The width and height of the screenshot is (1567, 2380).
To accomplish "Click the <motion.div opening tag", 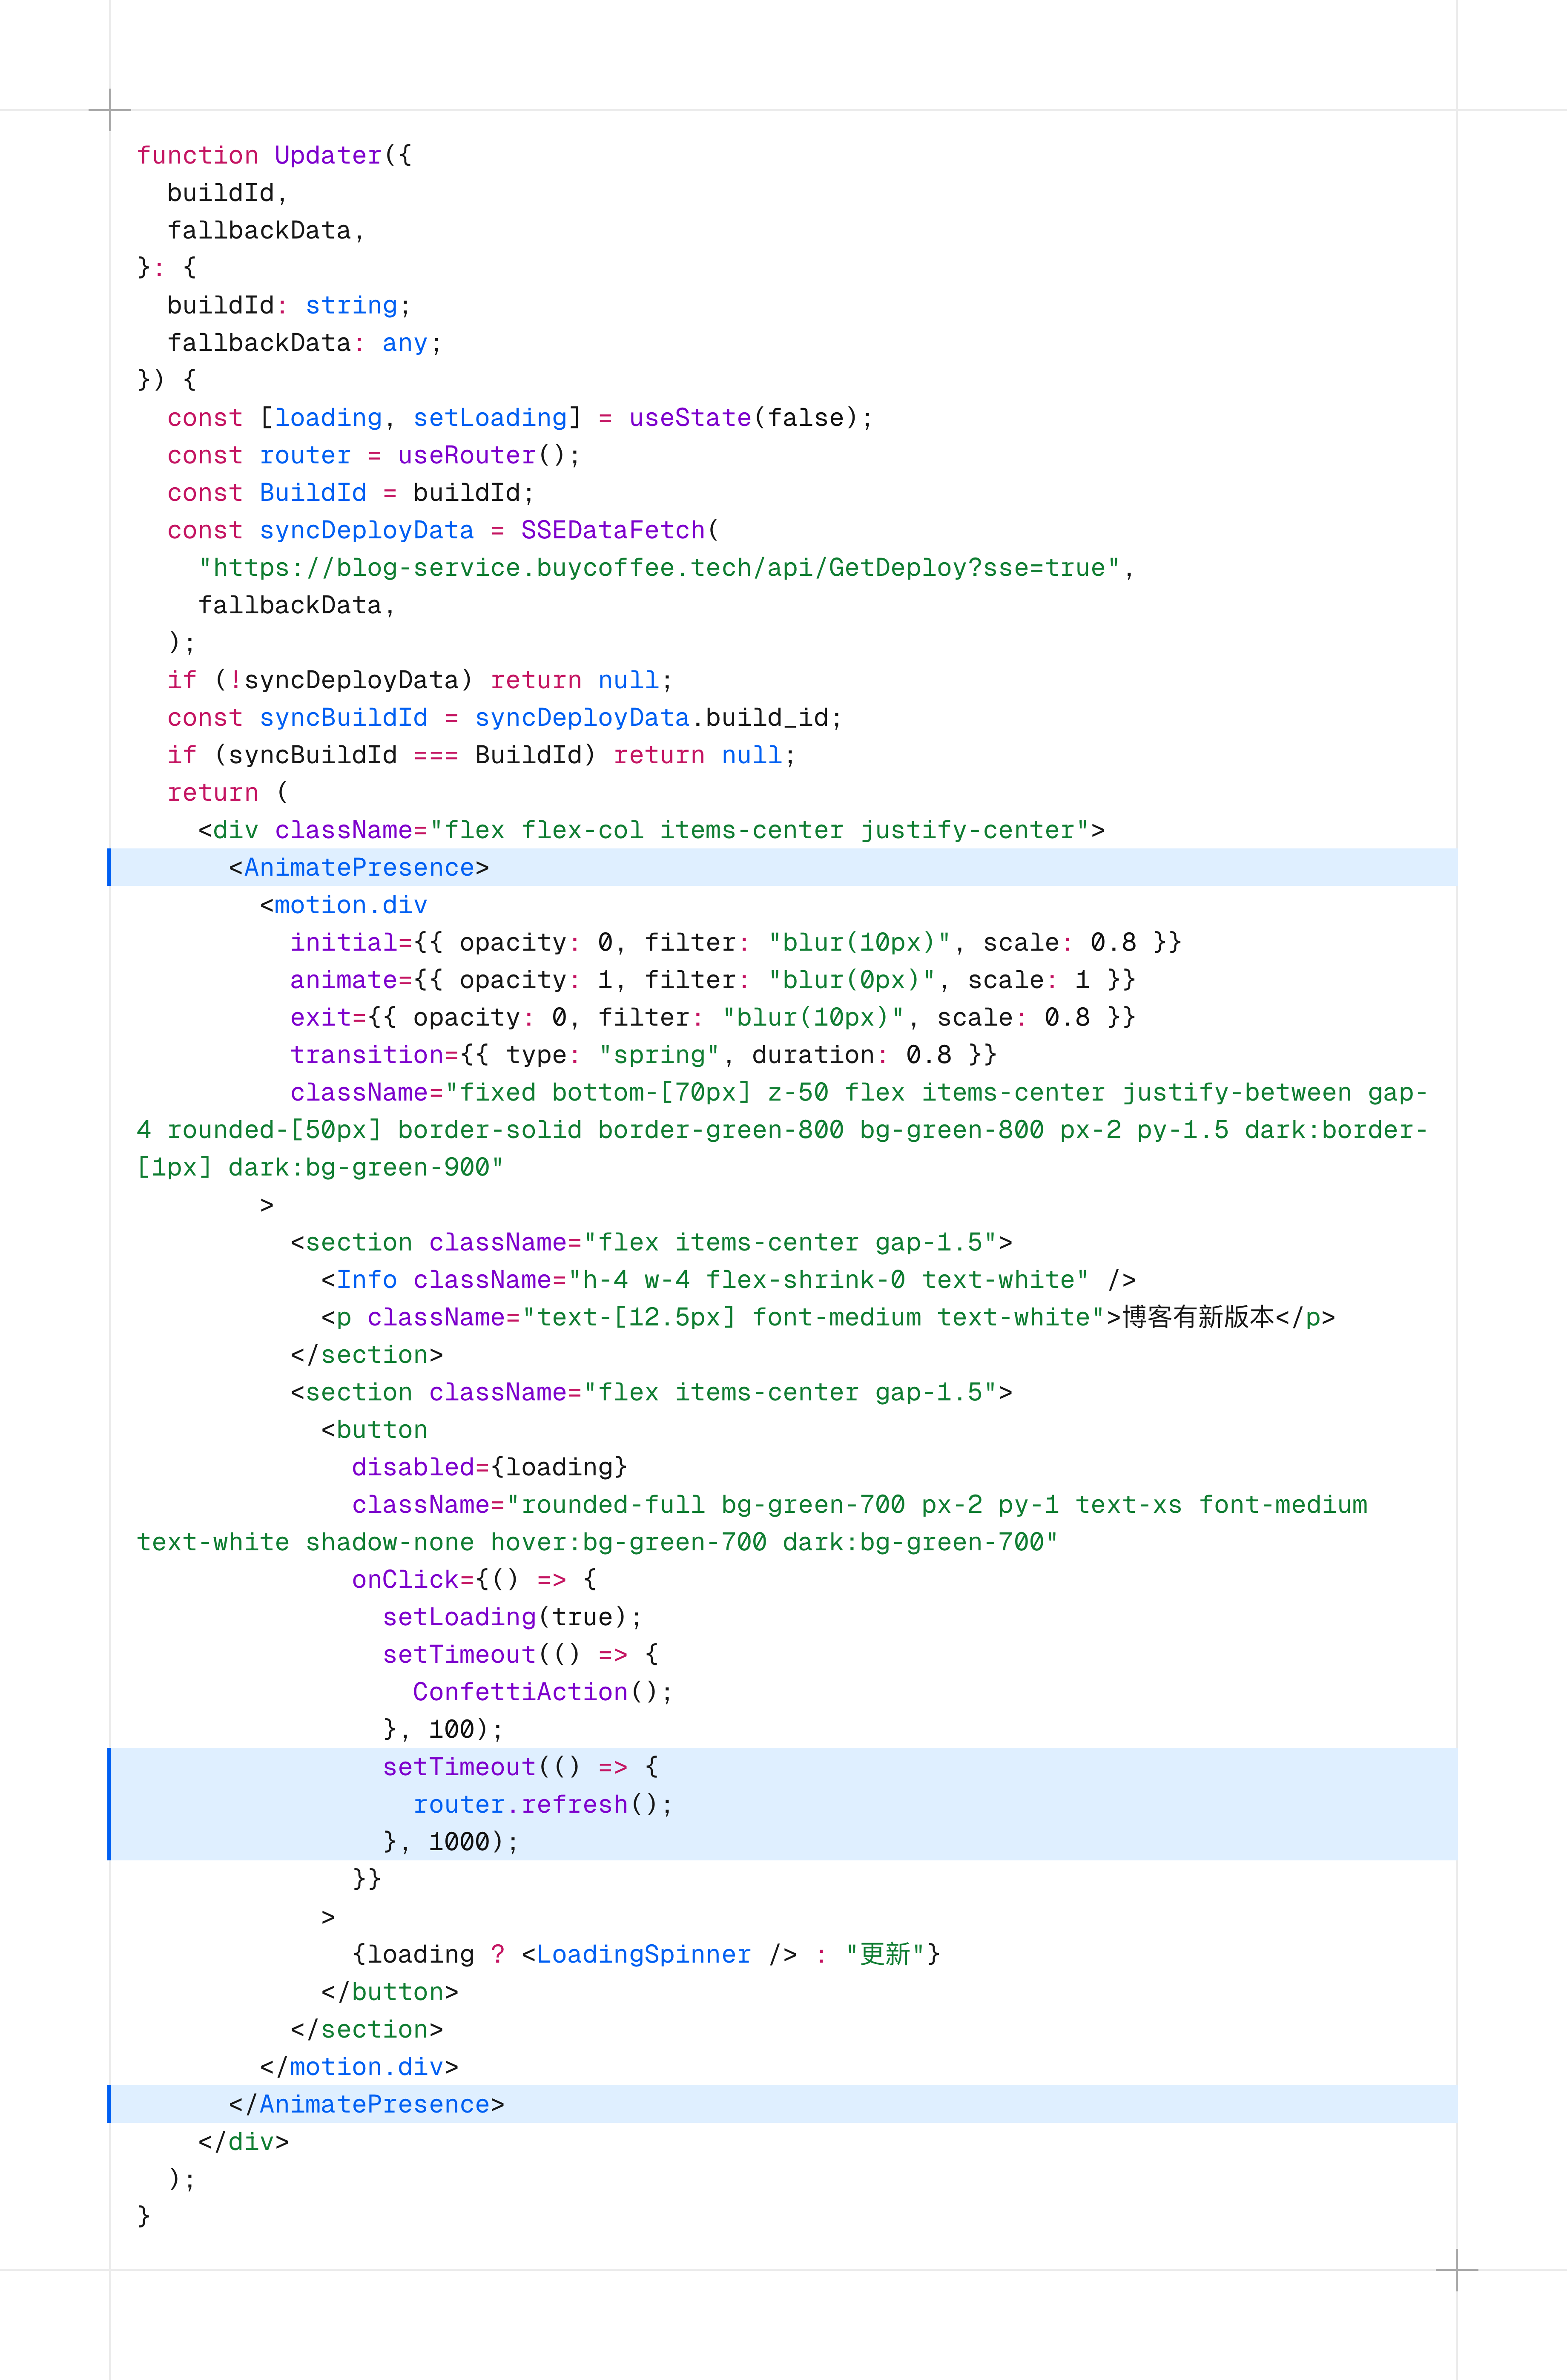I will (344, 905).
